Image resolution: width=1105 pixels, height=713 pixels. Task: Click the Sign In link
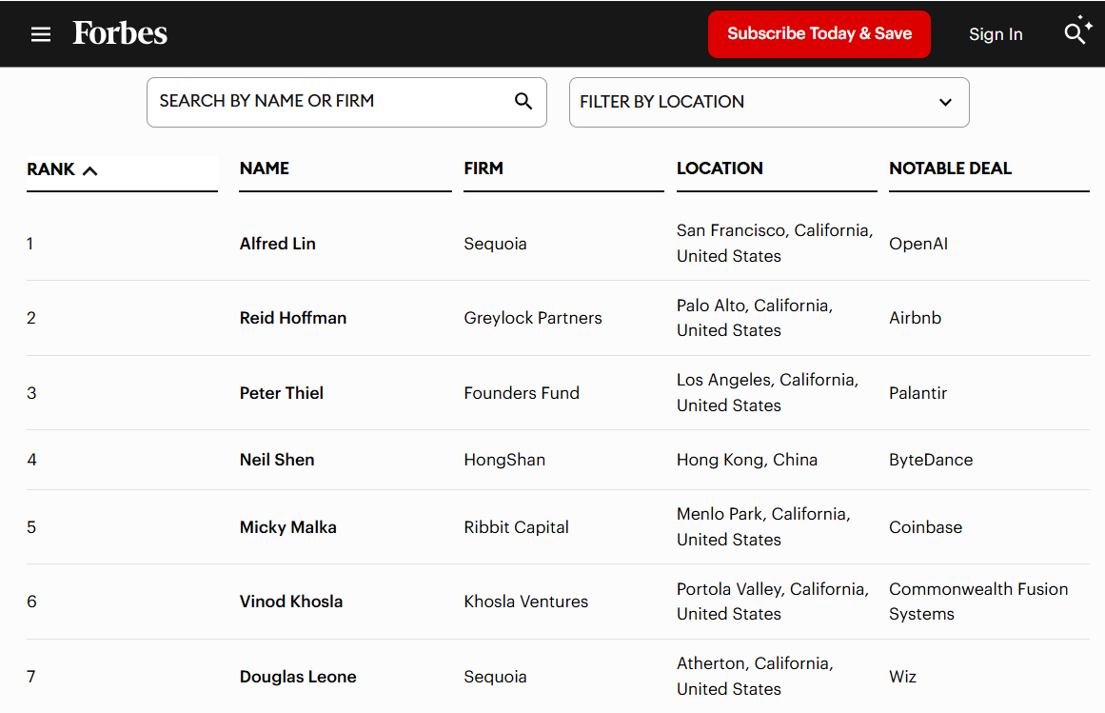tap(995, 35)
